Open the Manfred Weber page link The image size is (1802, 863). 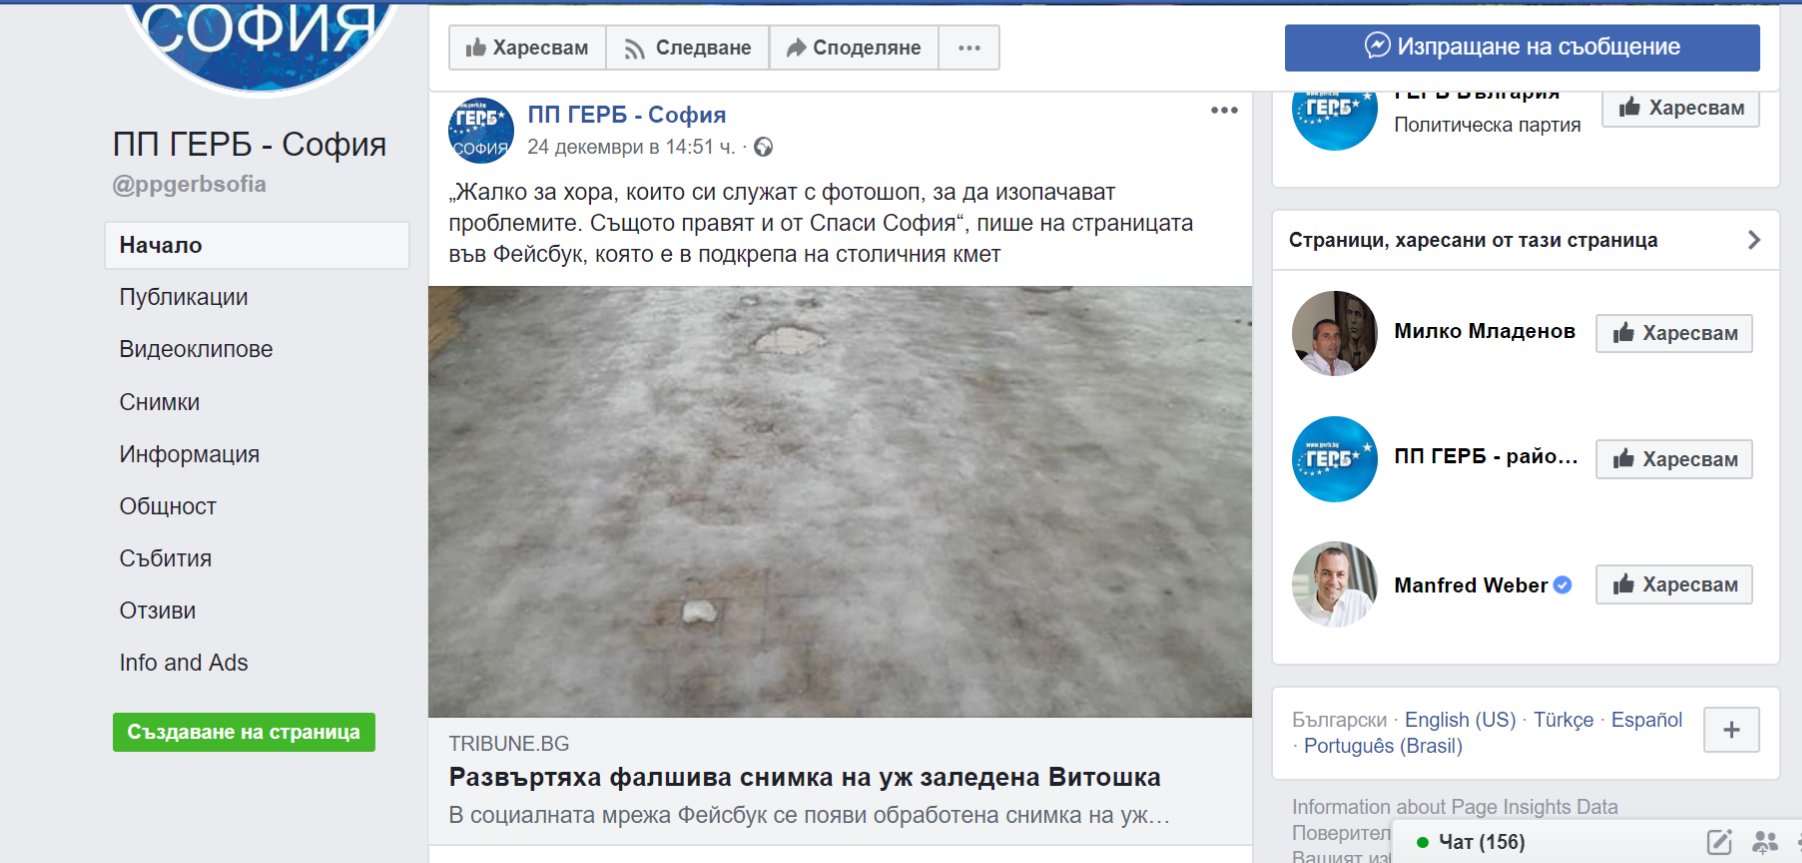coord(1471,585)
